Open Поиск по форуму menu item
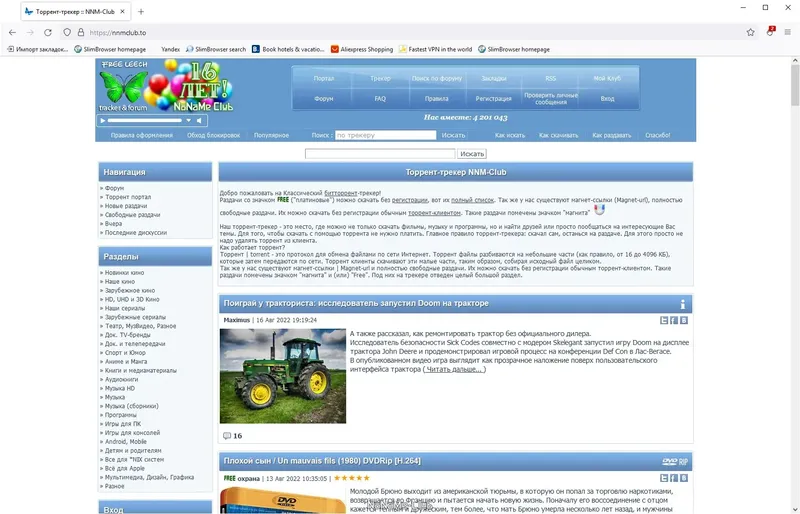 (437, 78)
